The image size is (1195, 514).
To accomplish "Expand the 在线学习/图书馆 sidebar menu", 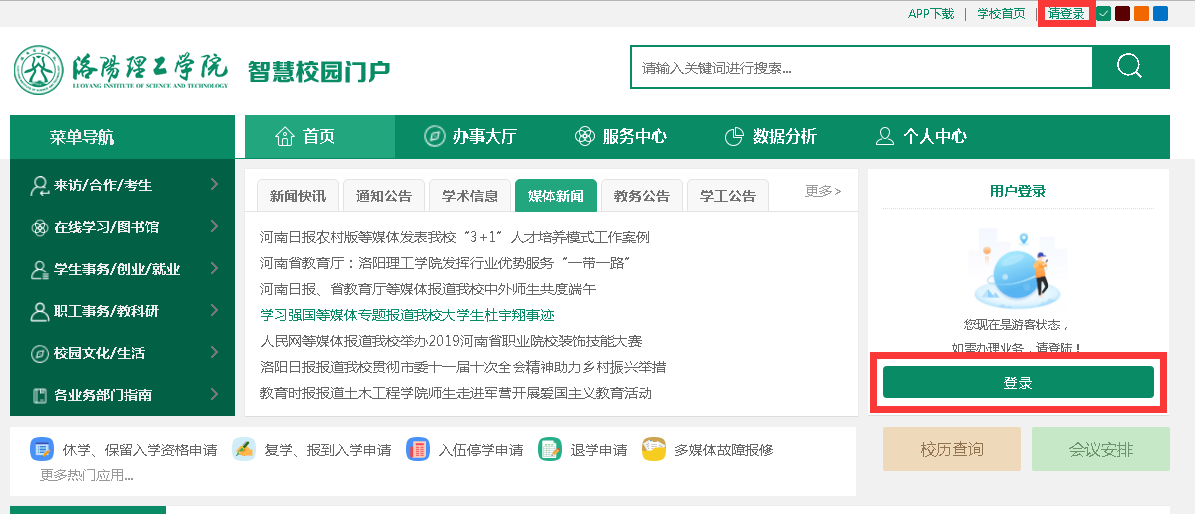I will 122,227.
